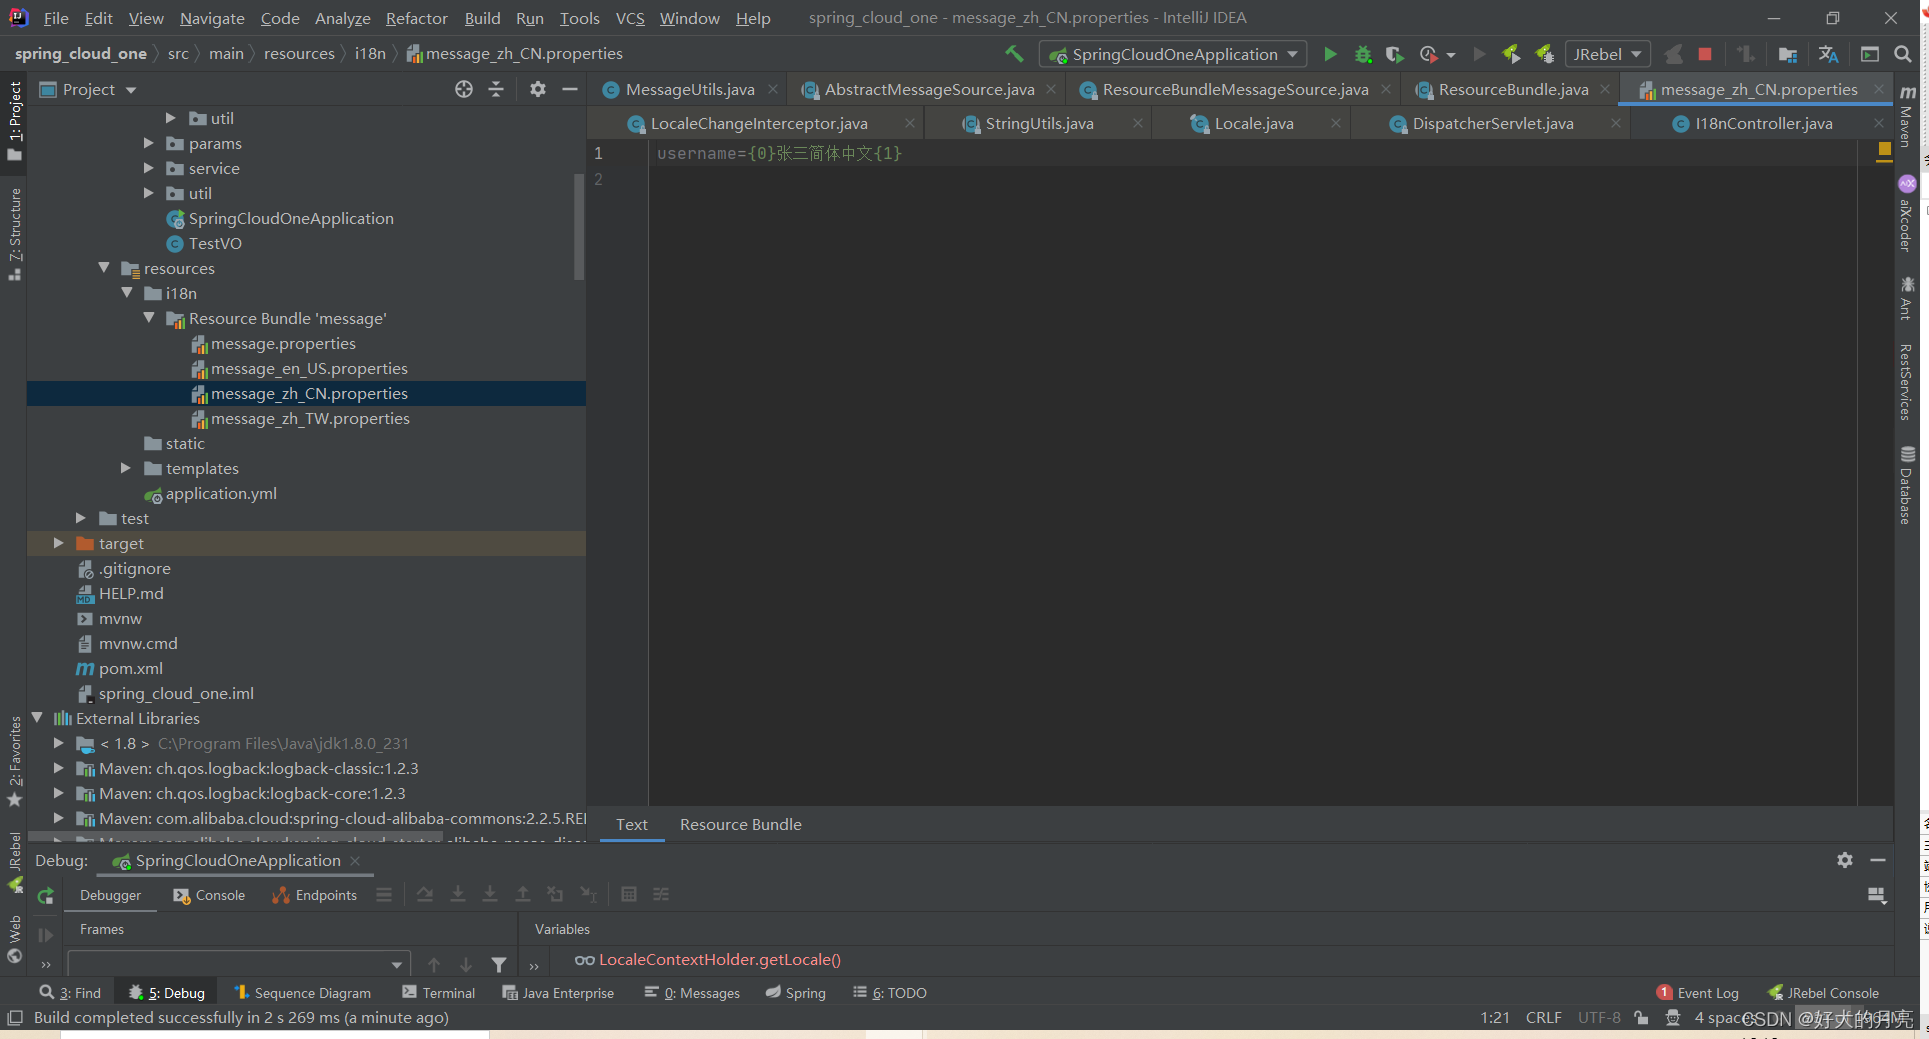1929x1039 pixels.
Task: Click Step Over debugger icon
Action: (425, 895)
